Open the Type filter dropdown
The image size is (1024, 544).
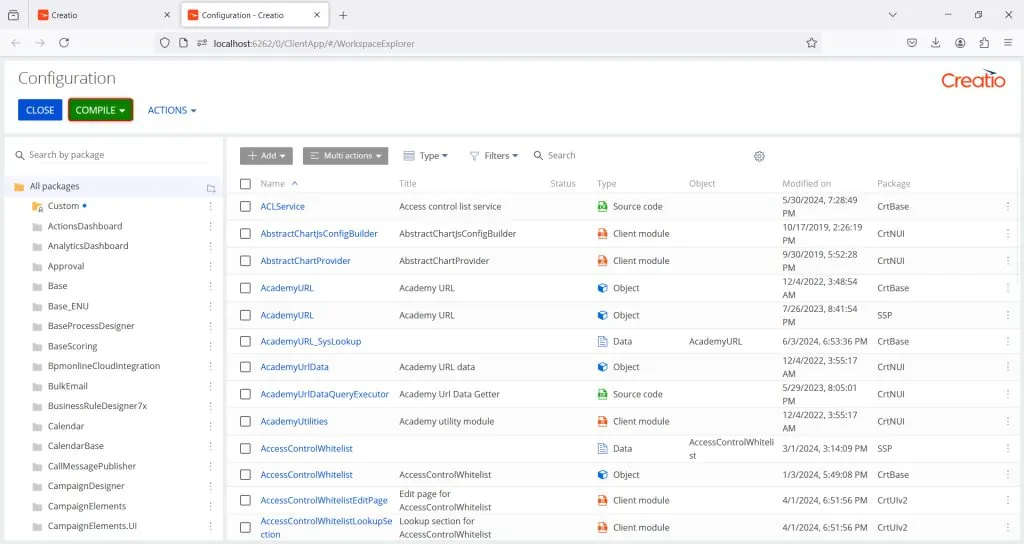[426, 155]
